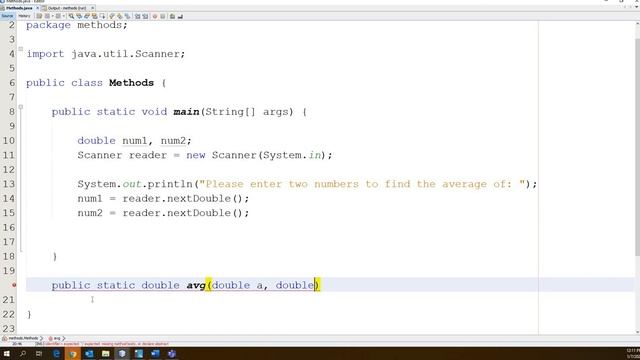Switch to the Source view button
This screenshot has height=360, width=640.
click(7, 16)
